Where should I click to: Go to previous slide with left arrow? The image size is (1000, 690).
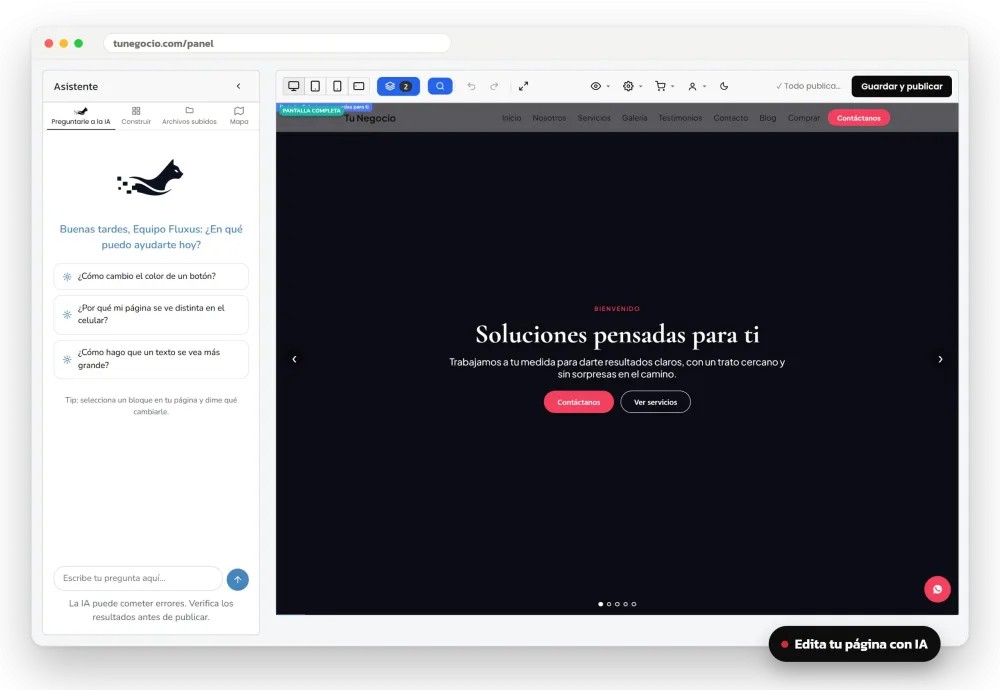pos(294,359)
